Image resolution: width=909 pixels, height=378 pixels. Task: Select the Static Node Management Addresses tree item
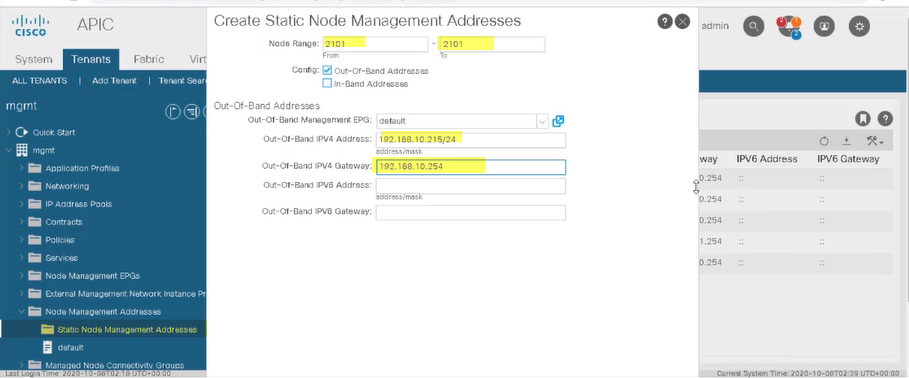[127, 329]
